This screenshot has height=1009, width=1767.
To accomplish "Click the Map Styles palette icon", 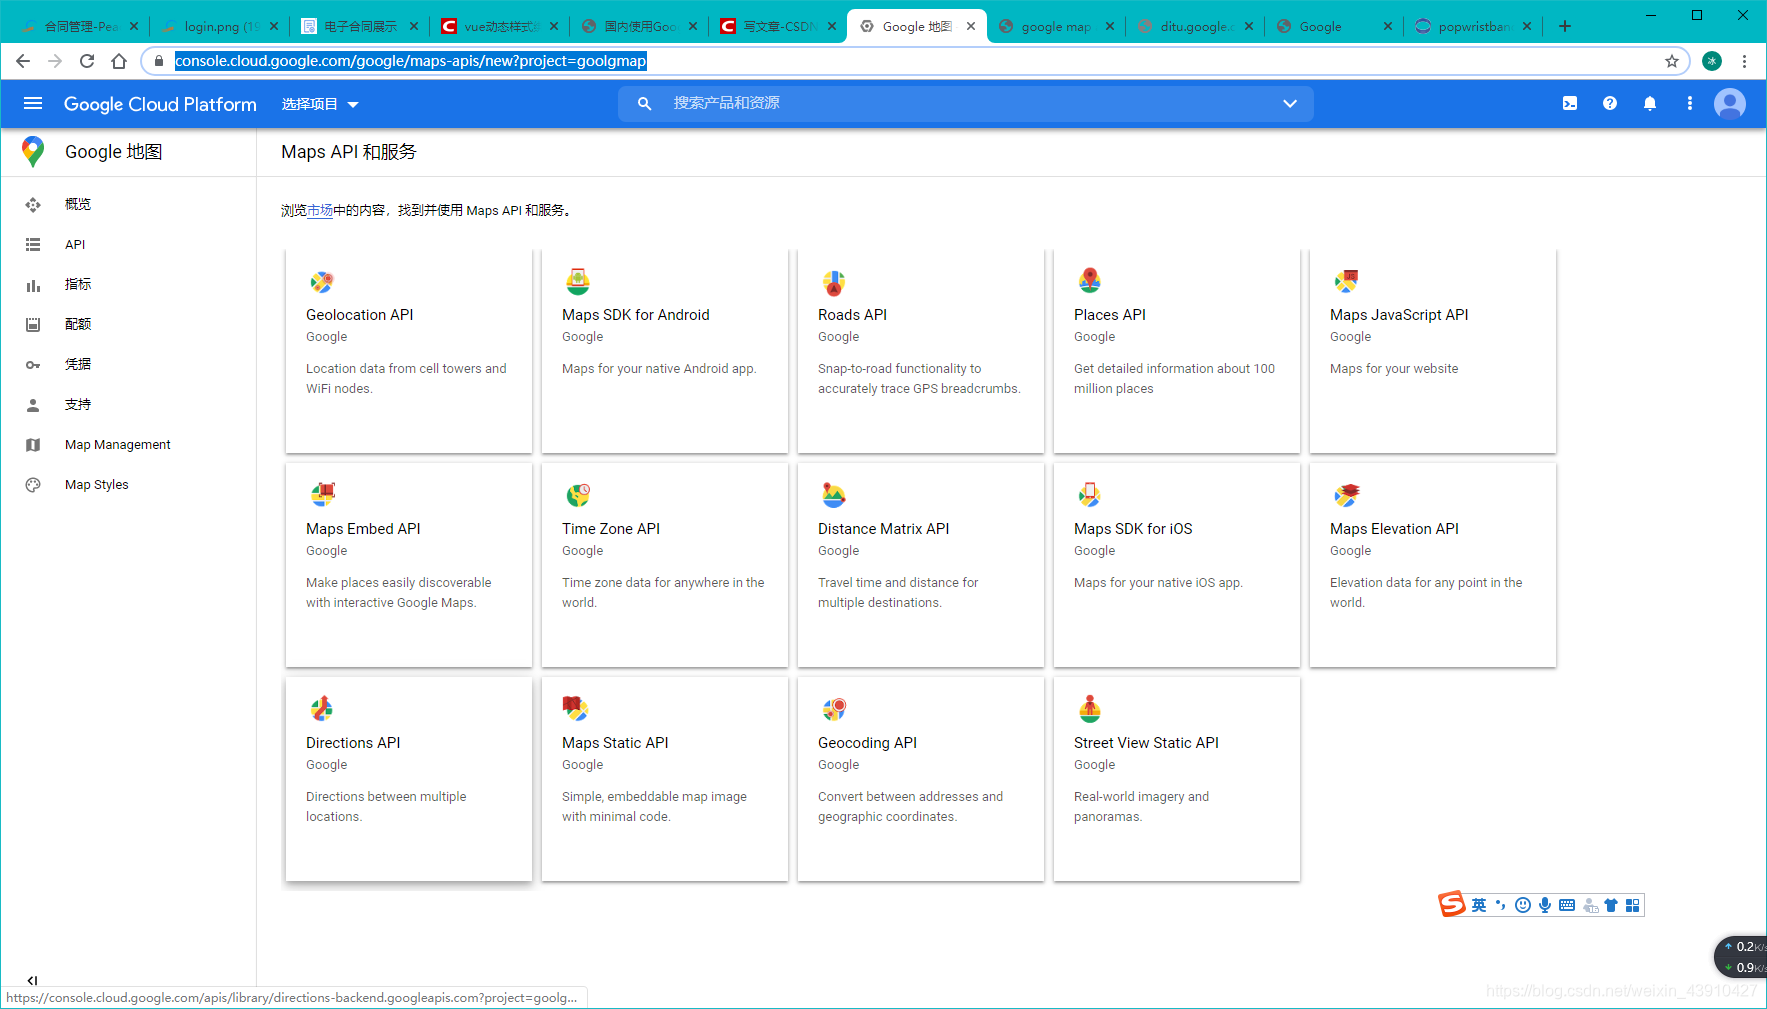I will (33, 485).
